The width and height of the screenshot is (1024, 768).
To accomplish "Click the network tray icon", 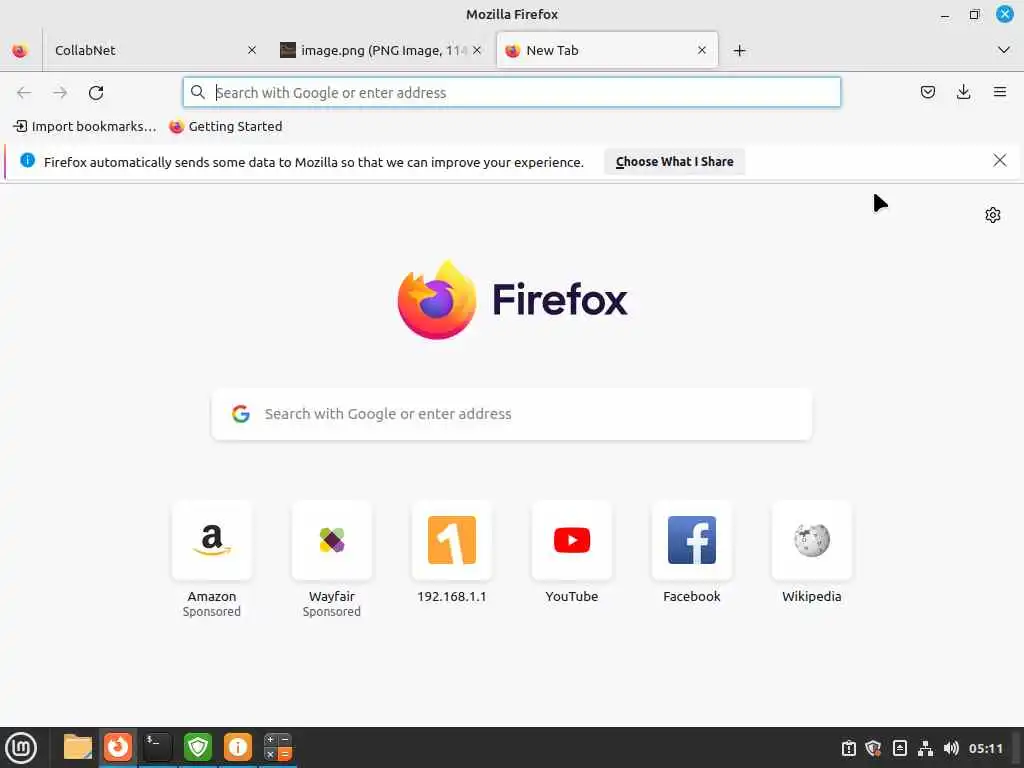I will (925, 748).
